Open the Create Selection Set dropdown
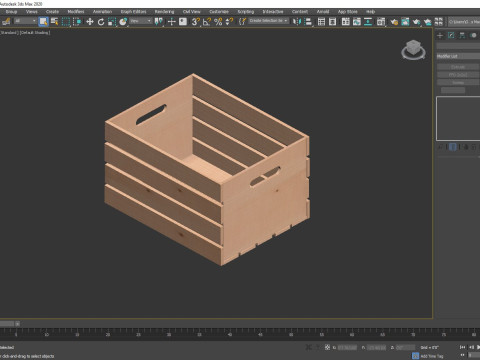Viewport: 480px width, 360px height. pos(268,21)
